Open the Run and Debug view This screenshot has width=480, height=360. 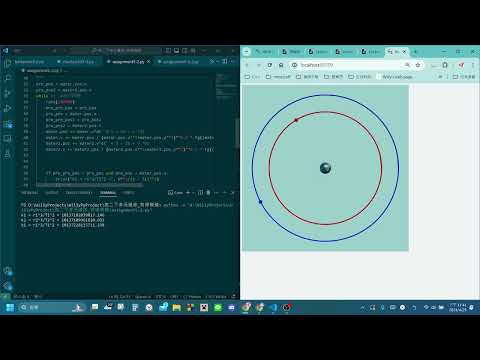click(x=7, y=109)
